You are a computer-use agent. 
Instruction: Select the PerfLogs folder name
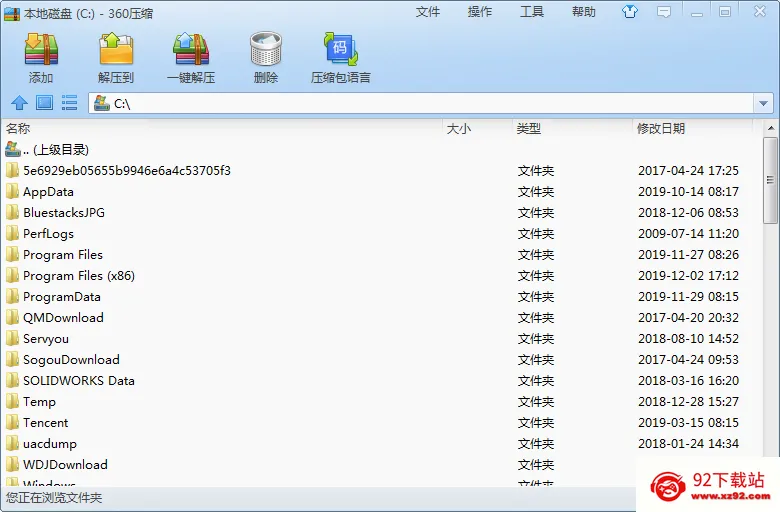(48, 234)
